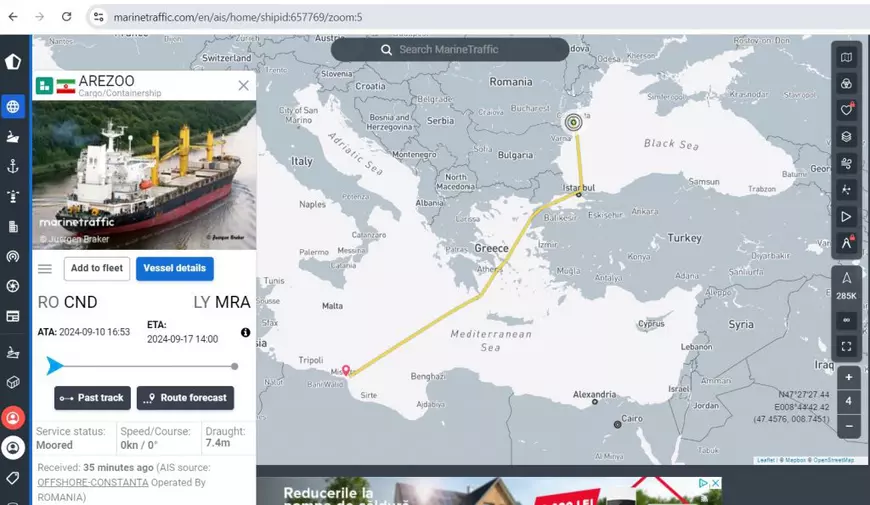Image resolution: width=870 pixels, height=505 pixels.
Task: Reload the page with the refresh button
Action: (66, 17)
